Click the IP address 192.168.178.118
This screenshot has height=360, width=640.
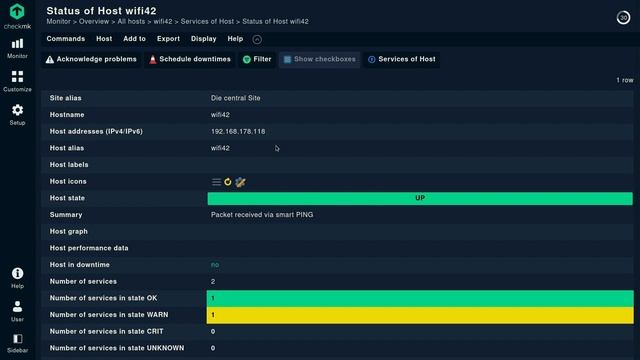pyautogui.click(x=238, y=131)
